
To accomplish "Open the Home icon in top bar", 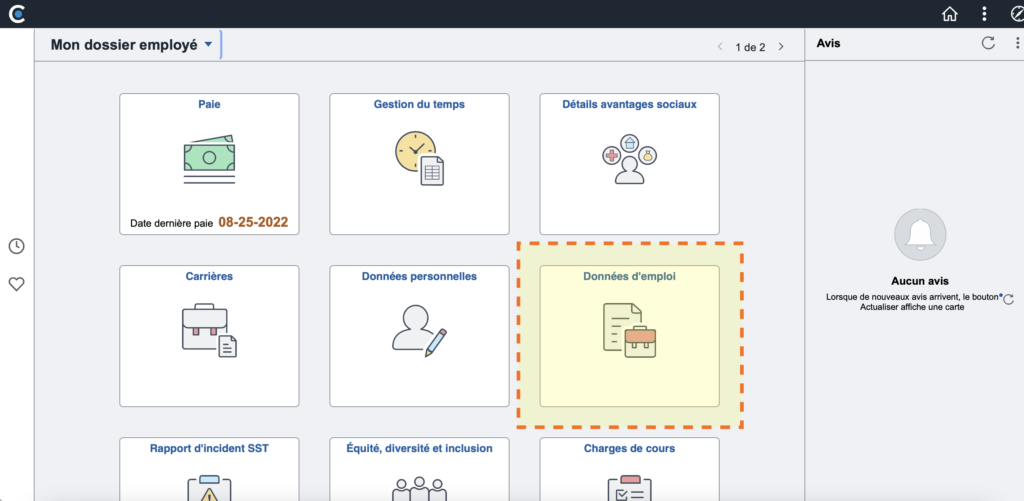I will click(x=950, y=14).
